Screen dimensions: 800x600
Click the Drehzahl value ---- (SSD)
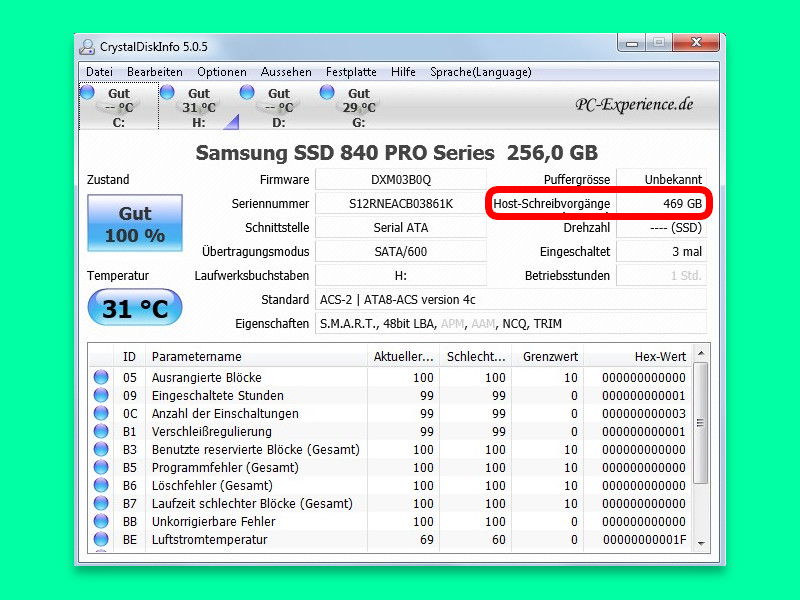[x=661, y=228]
